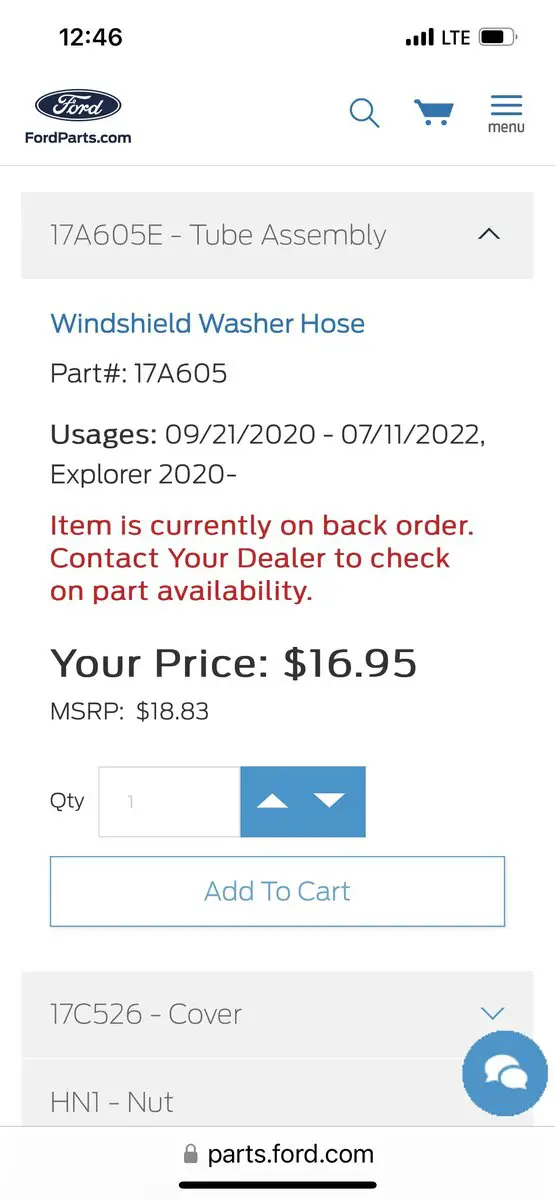Open the hamburger menu icon
Image resolution: width=555 pixels, height=1200 pixels.
506,105
